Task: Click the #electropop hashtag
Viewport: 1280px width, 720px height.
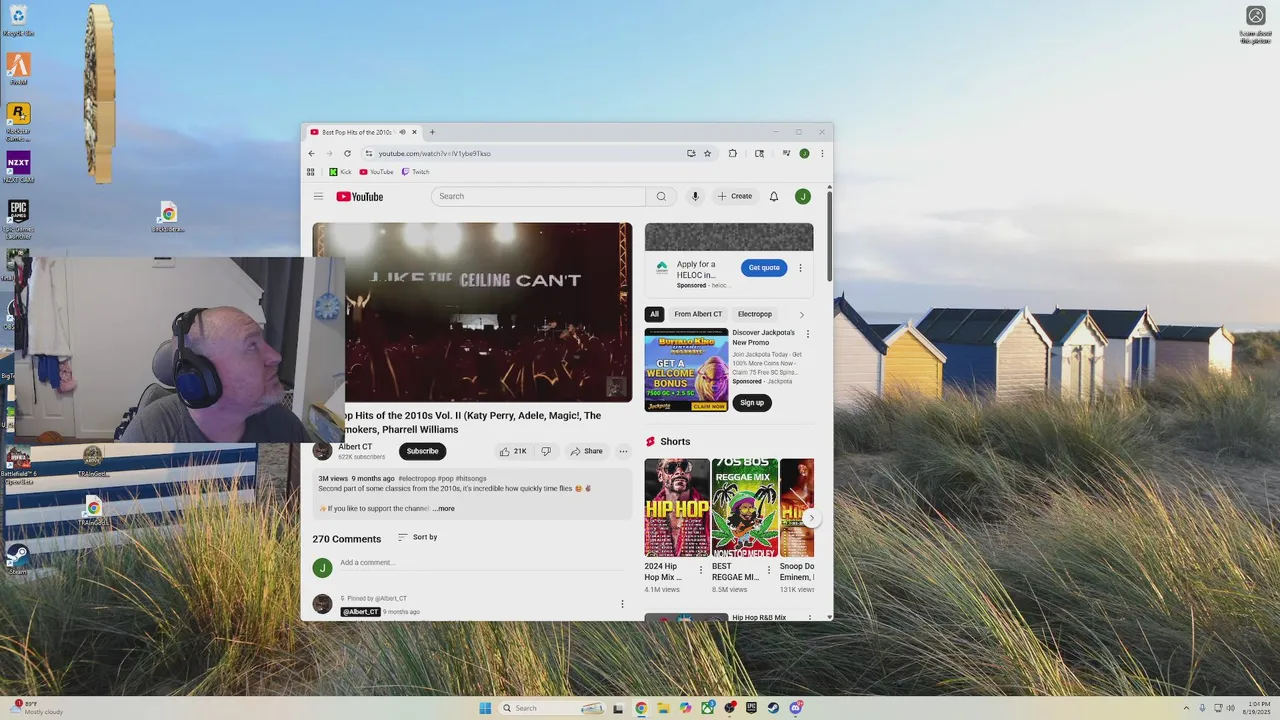Action: pyautogui.click(x=417, y=479)
